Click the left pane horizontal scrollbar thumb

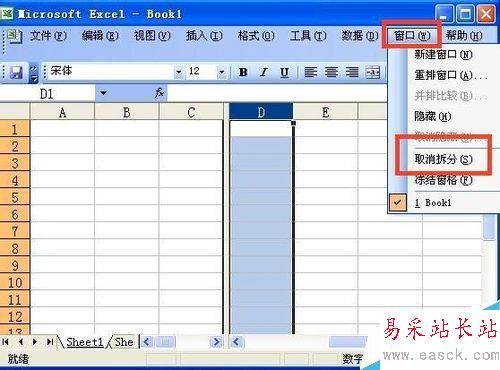[x=165, y=342]
